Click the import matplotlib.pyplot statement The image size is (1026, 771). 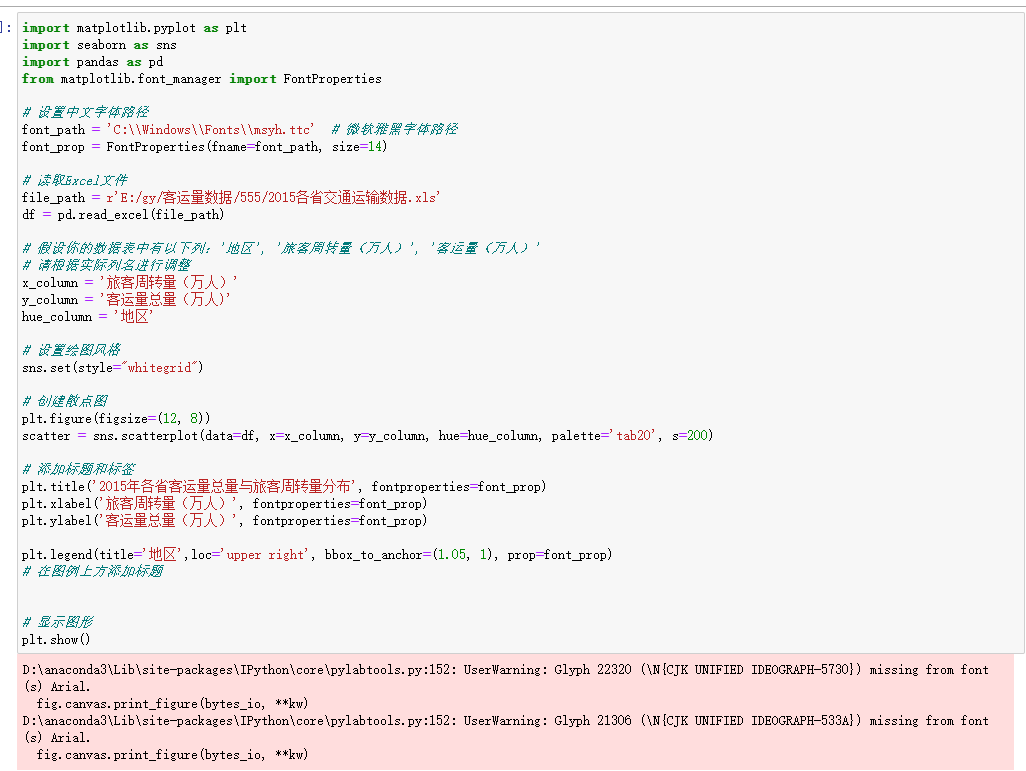130,27
